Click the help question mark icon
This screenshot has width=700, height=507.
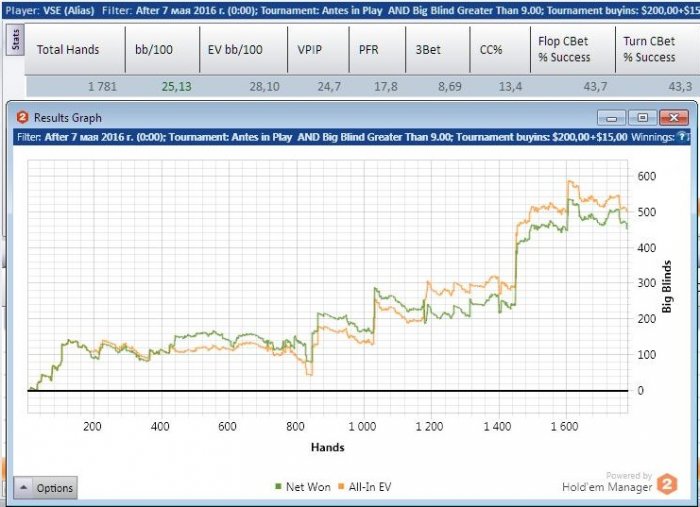[x=682, y=137]
